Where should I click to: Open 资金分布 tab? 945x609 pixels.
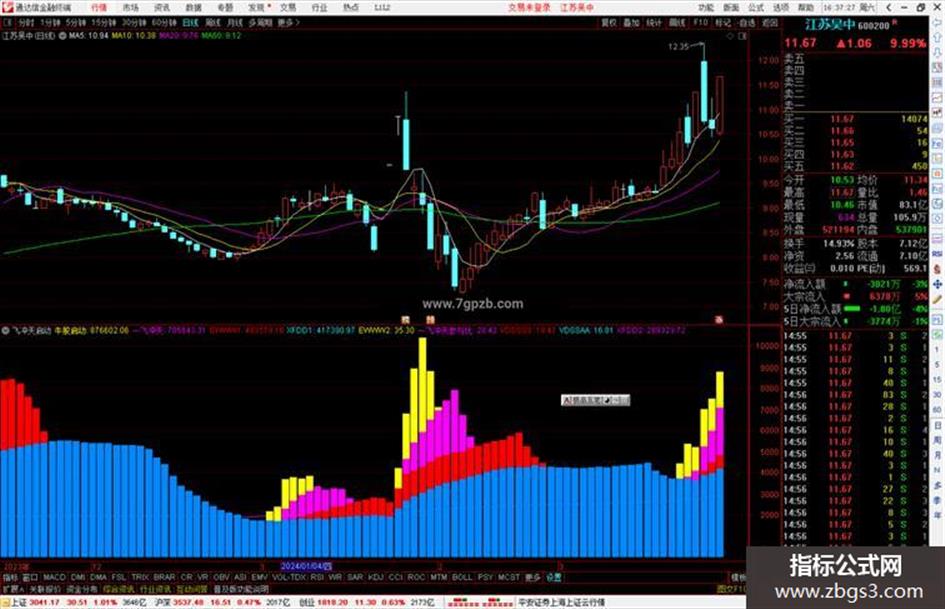click(x=82, y=588)
